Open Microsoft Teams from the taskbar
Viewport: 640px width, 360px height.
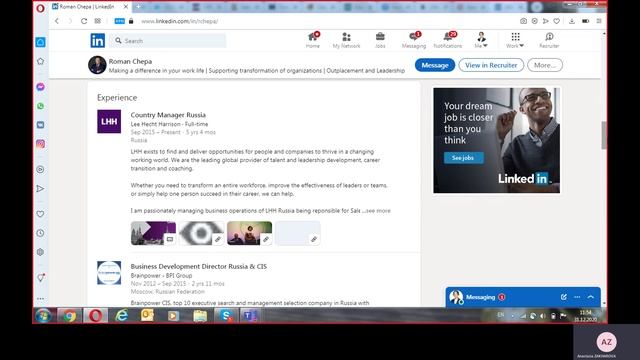(249, 316)
